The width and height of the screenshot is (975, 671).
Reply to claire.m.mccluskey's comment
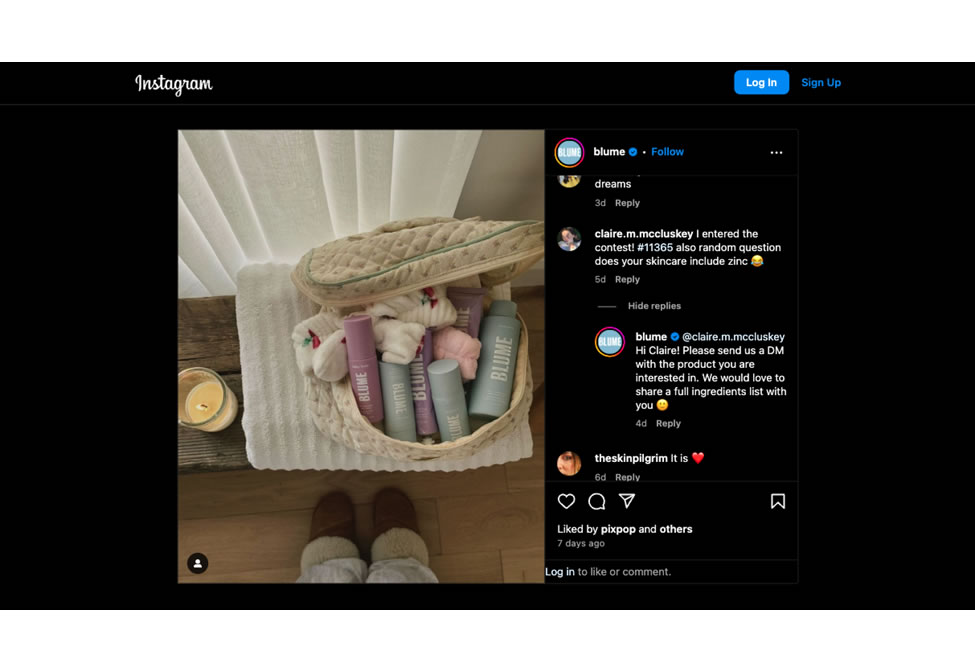pyautogui.click(x=627, y=280)
